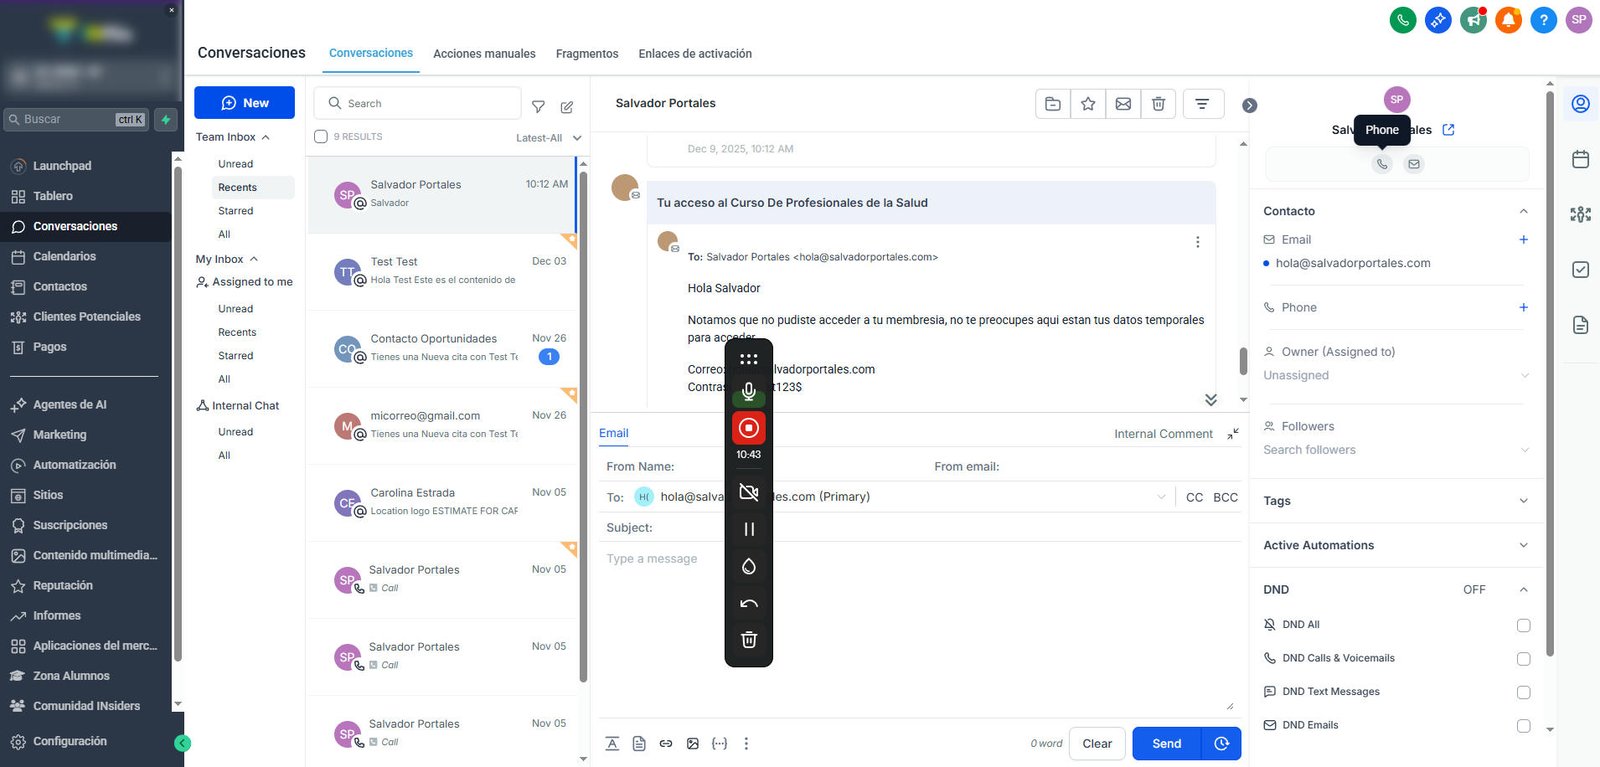Open the blue sparkles AI assistant icon
This screenshot has width=1600, height=767.
(x=1438, y=19)
